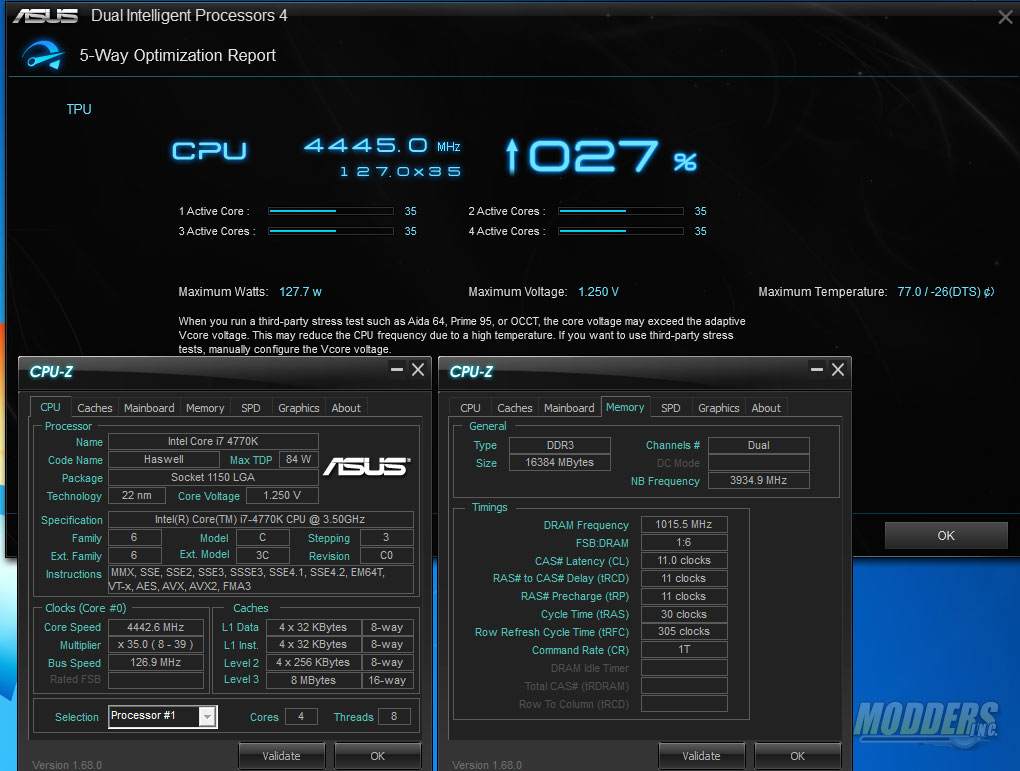Image resolution: width=1020 pixels, height=771 pixels.
Task: Close the left CPU-Z window
Action: pos(418,370)
